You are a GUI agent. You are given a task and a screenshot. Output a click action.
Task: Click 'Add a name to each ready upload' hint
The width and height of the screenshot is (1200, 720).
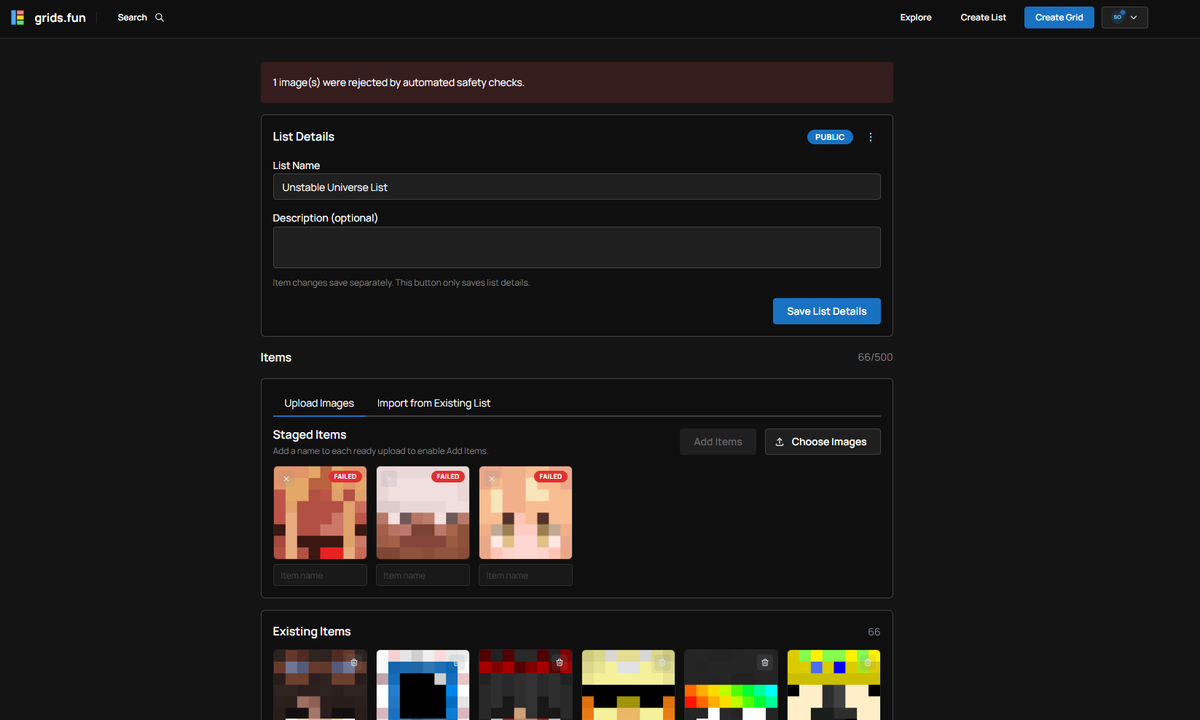pyautogui.click(x=380, y=451)
